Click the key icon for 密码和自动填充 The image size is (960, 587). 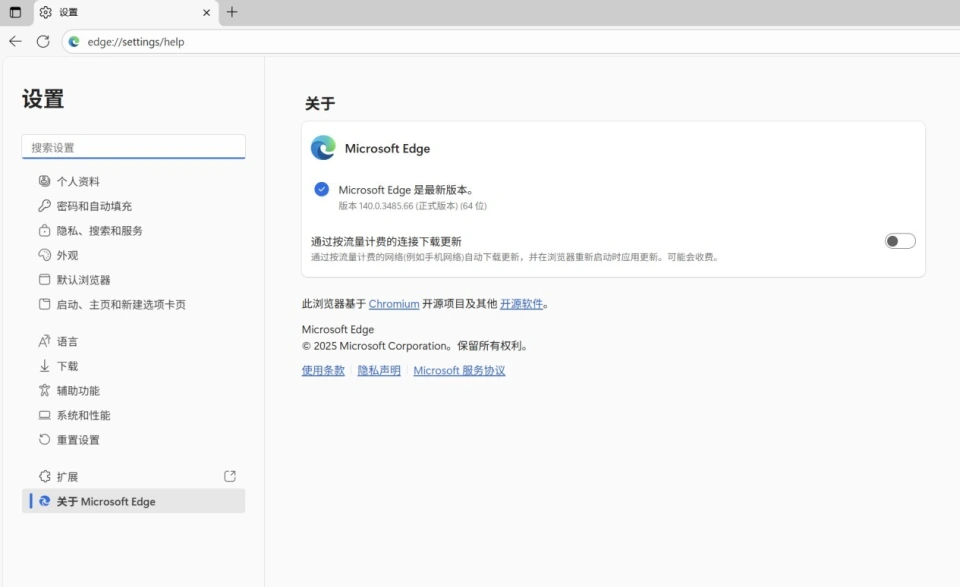44,206
